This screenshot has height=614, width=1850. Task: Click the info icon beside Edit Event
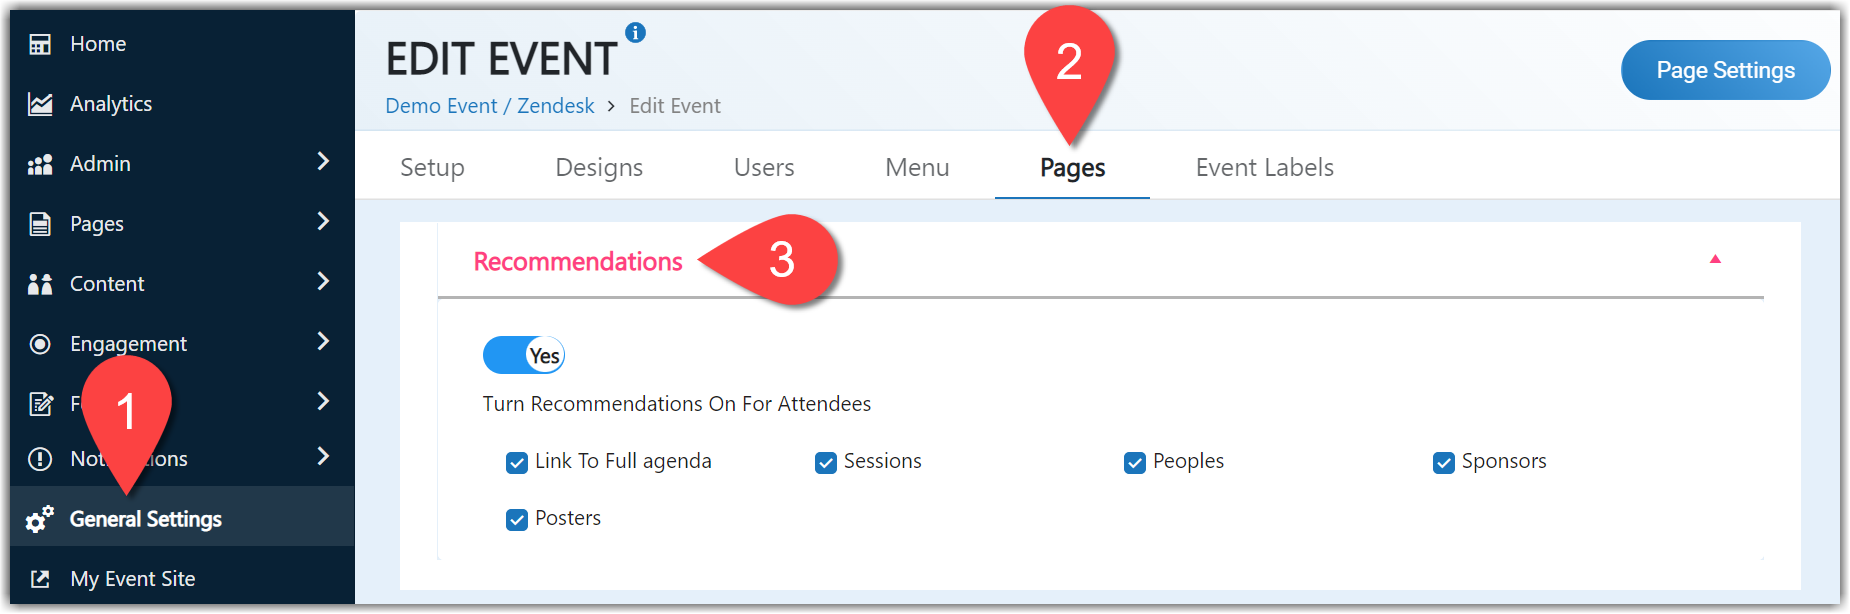pos(635,33)
